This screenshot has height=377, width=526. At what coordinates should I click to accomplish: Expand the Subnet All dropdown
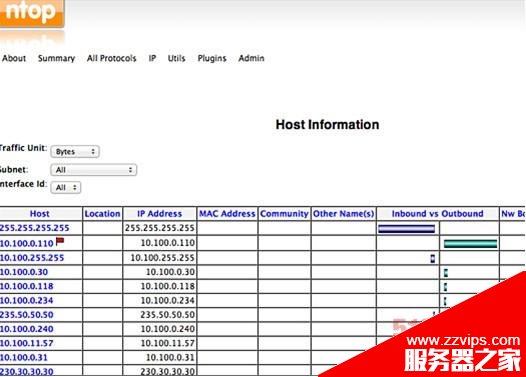coord(94,170)
